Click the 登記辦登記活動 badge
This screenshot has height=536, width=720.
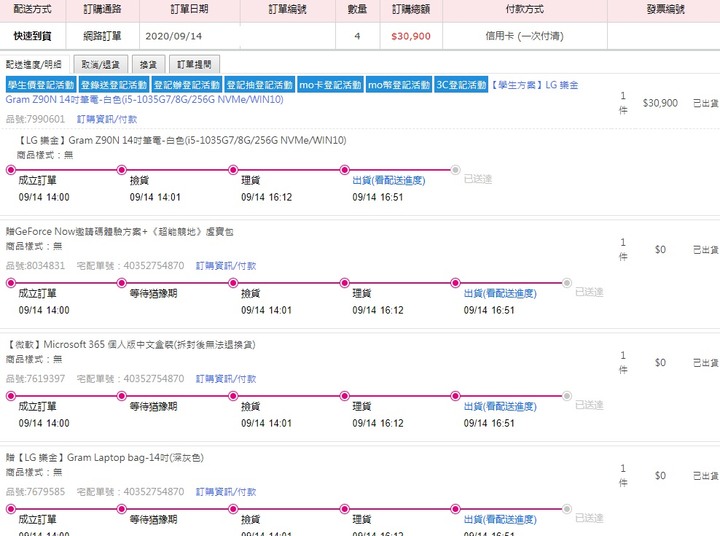pyautogui.click(x=187, y=85)
